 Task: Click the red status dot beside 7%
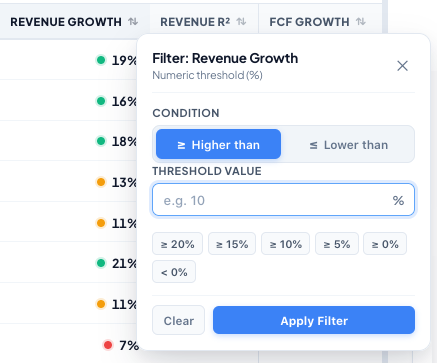pyautogui.click(x=108, y=345)
